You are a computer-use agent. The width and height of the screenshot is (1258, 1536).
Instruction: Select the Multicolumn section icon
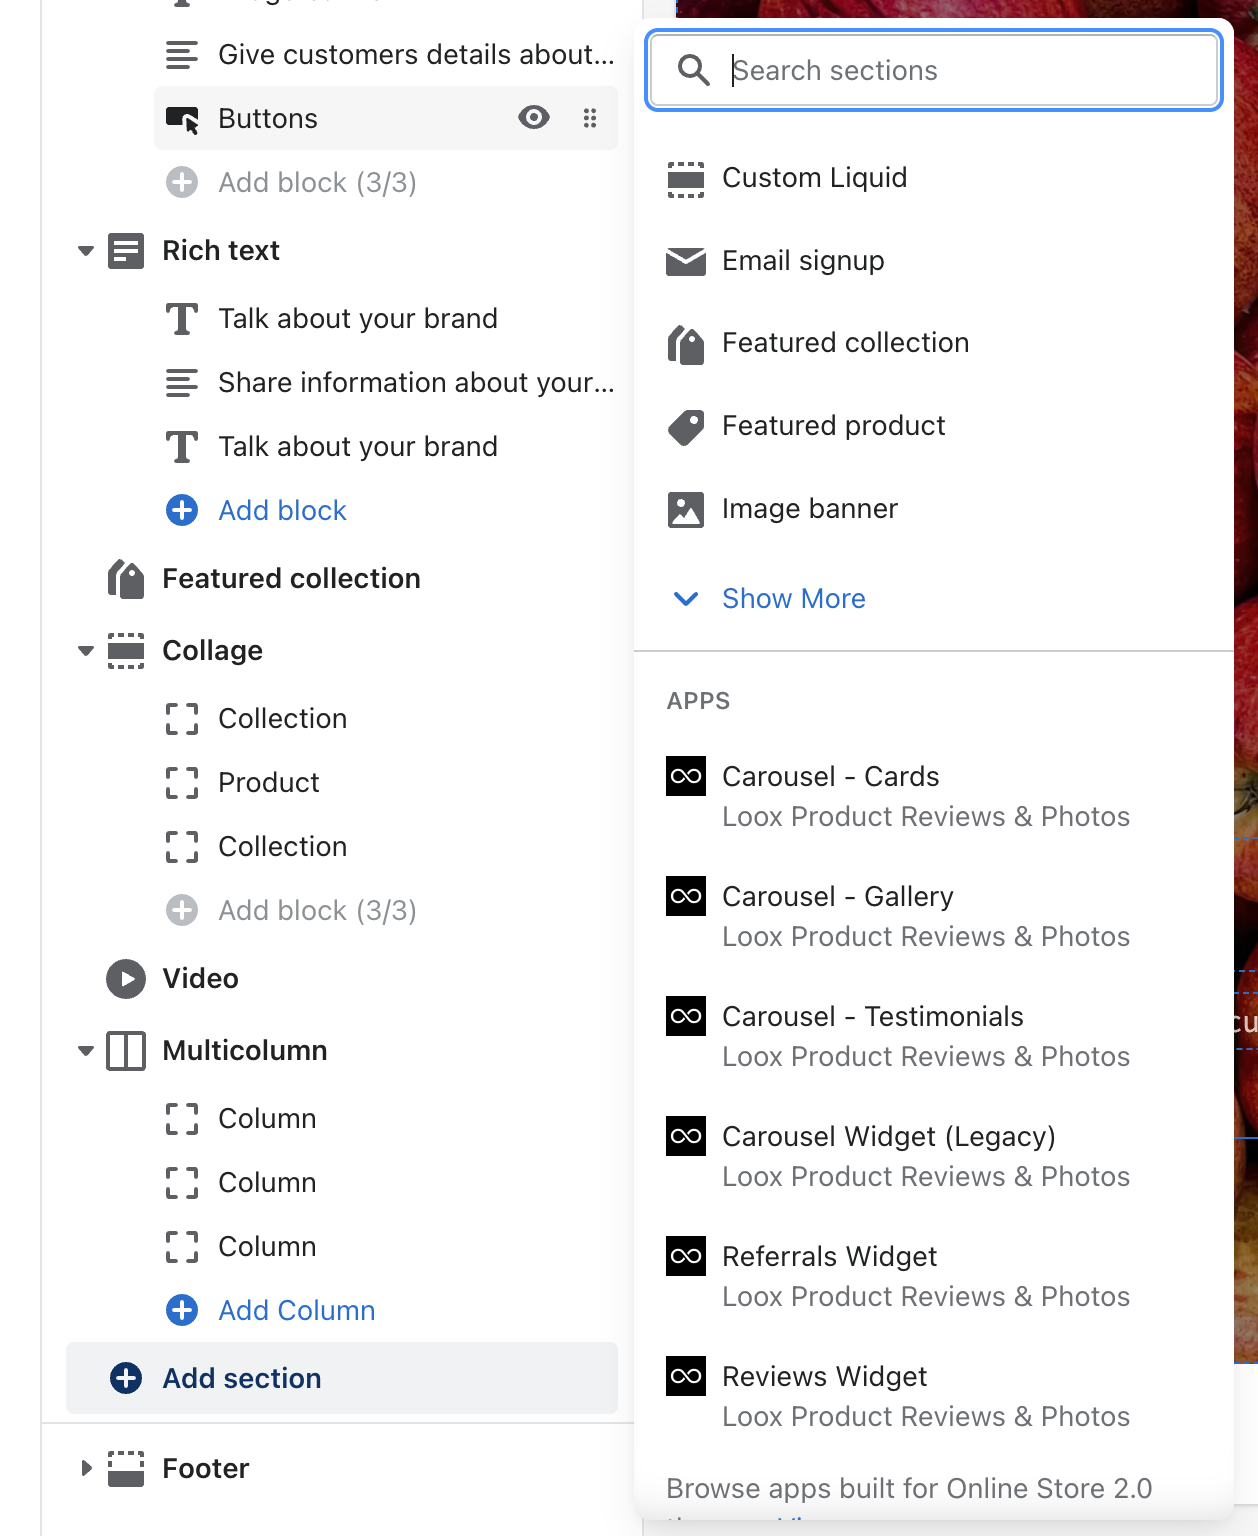click(x=126, y=1051)
